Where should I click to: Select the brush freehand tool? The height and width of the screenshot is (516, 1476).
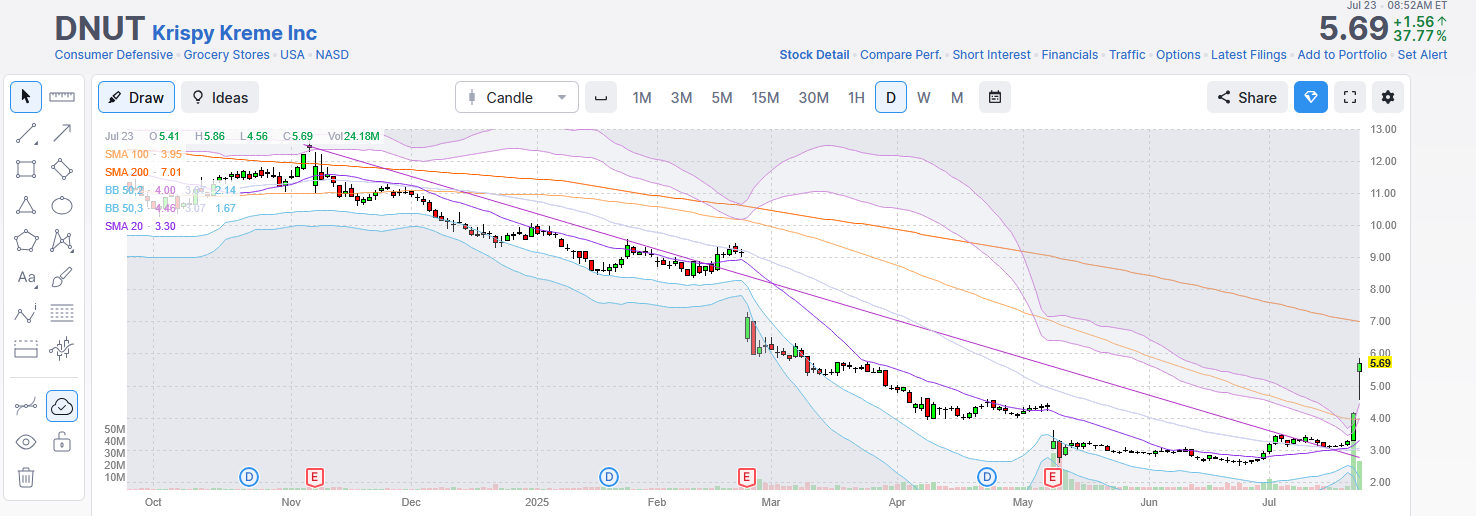(62, 277)
